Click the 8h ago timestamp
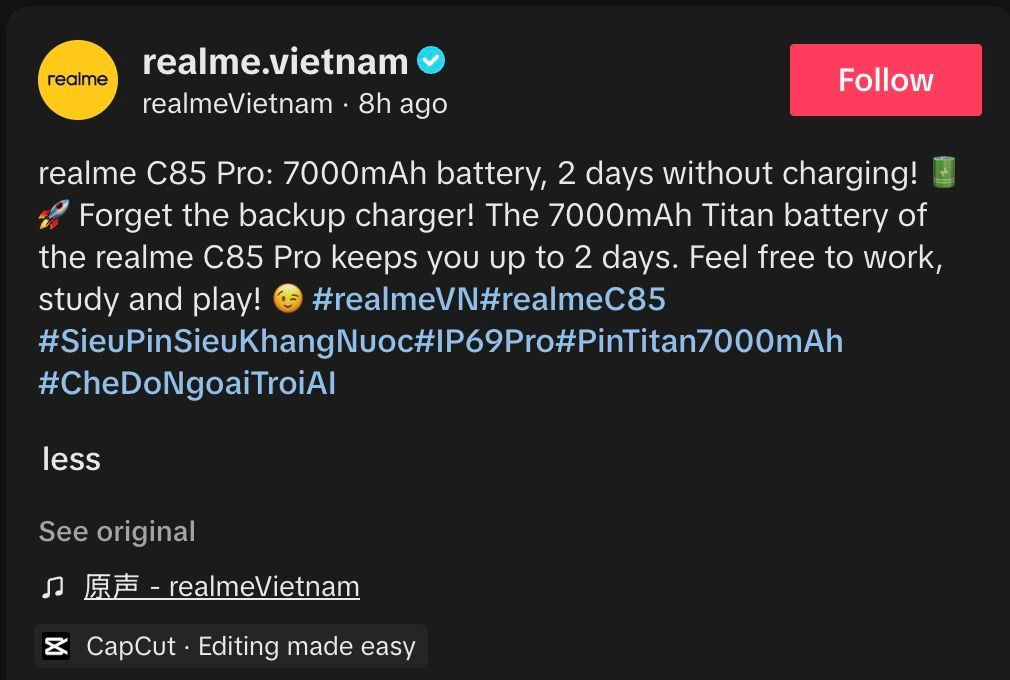1010x680 pixels. (400, 103)
